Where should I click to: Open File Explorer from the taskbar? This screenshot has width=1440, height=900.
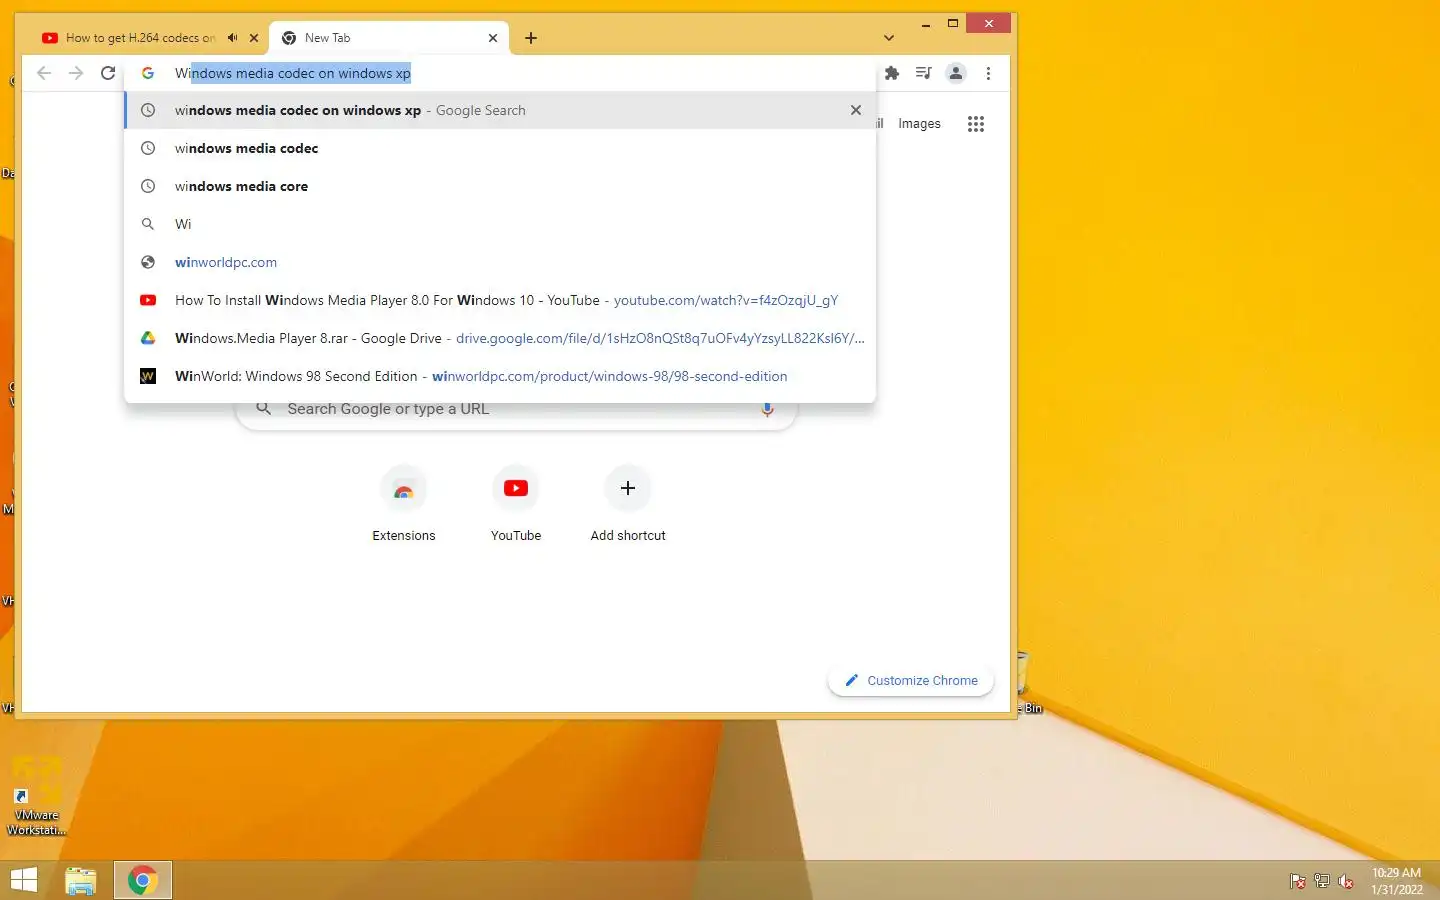pos(80,880)
